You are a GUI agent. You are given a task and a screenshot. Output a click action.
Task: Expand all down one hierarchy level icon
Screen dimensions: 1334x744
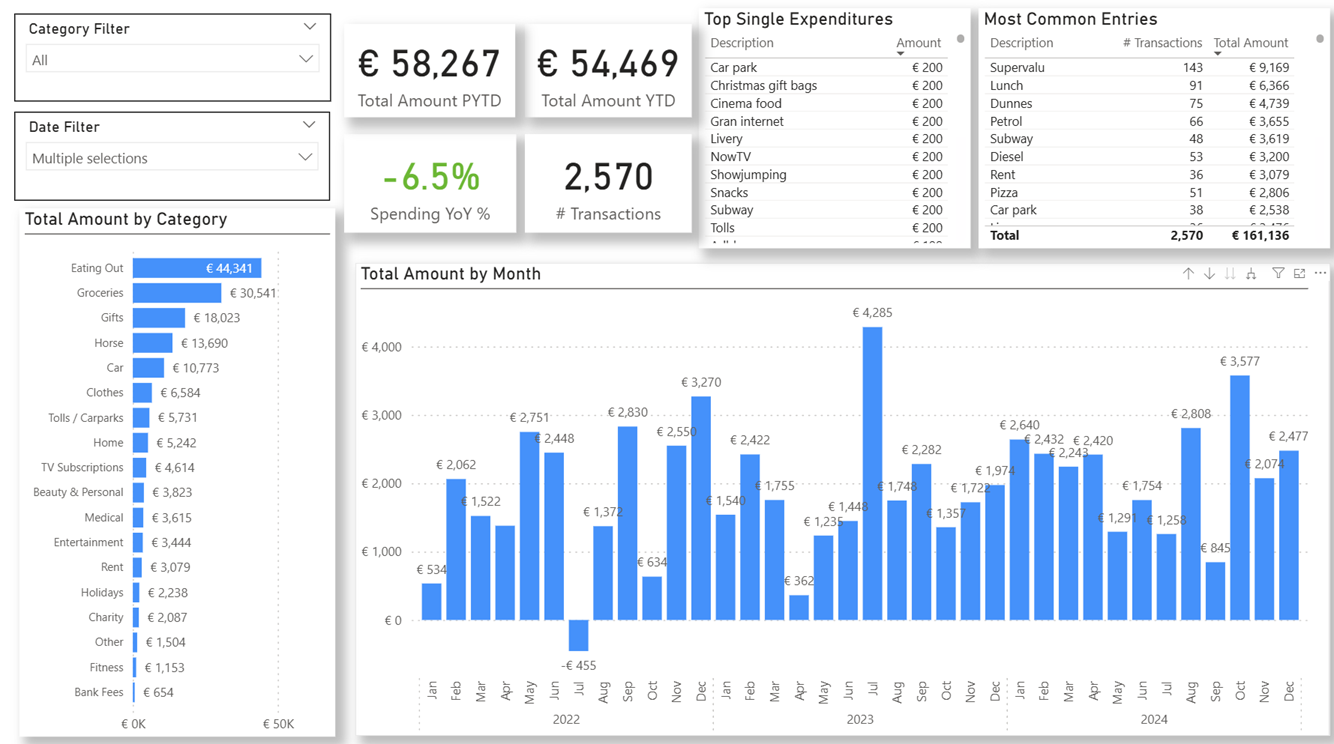pos(1251,273)
